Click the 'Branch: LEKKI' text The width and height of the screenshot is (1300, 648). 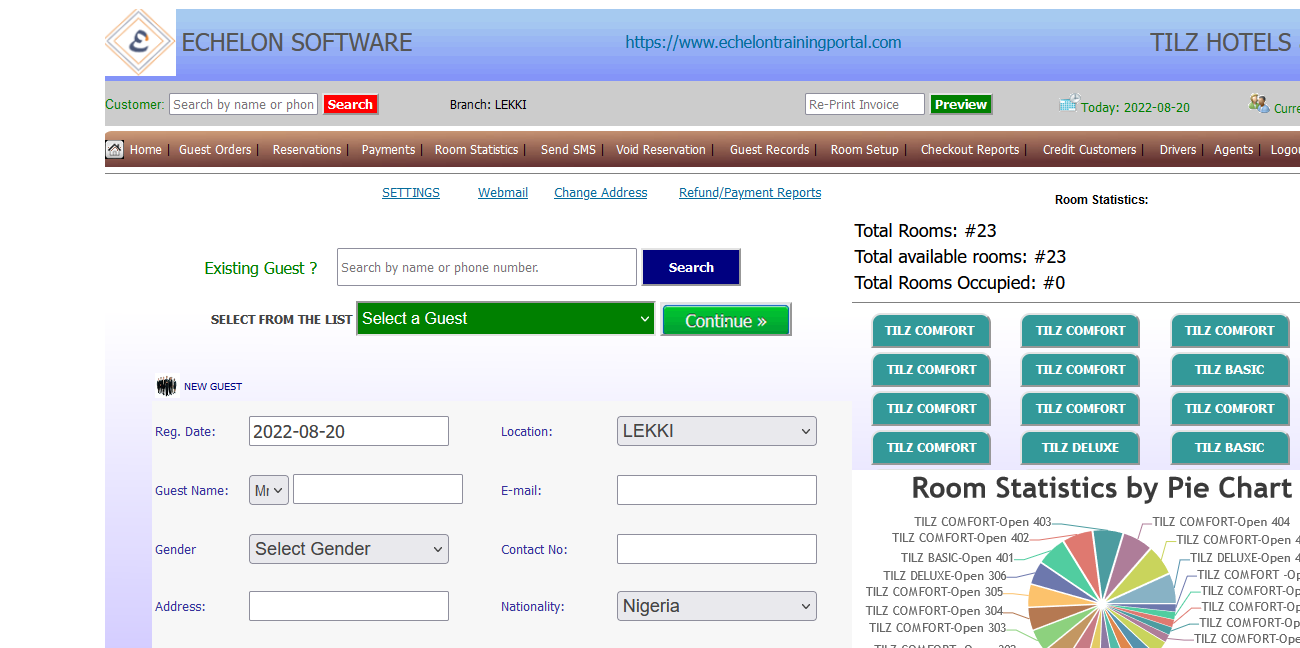pos(488,104)
